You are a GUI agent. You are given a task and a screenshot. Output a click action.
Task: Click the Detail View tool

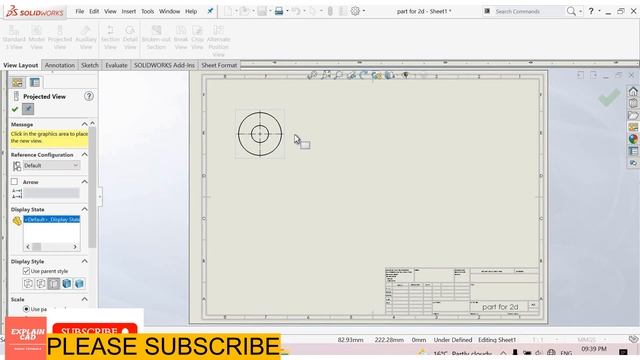(130, 38)
